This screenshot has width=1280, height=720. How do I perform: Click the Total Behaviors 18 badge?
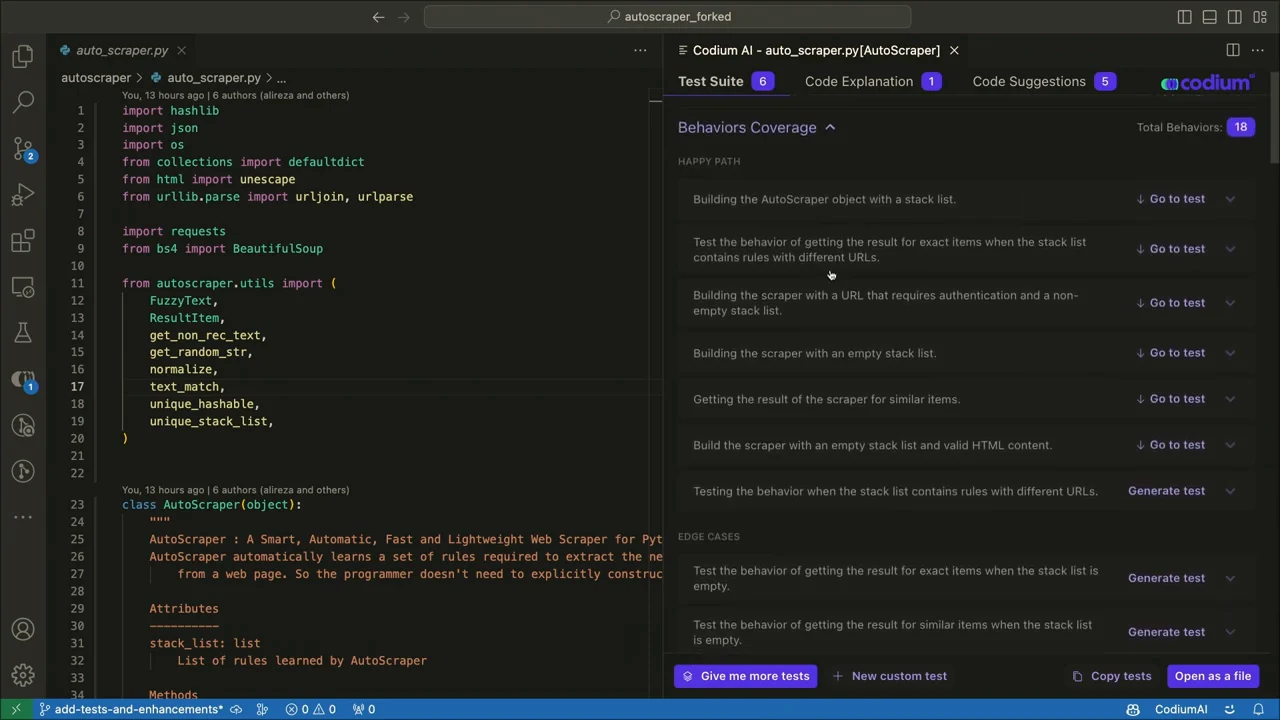(1240, 127)
